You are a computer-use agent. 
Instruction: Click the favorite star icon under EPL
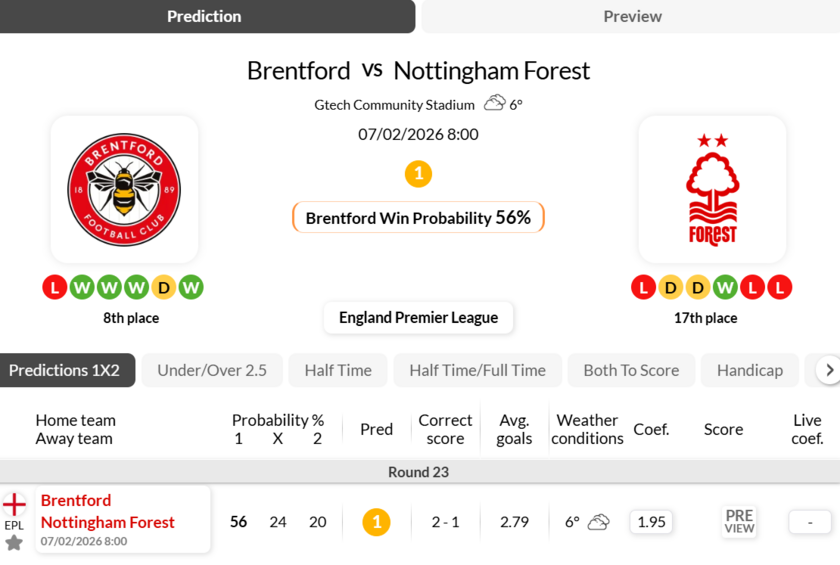coord(14,543)
